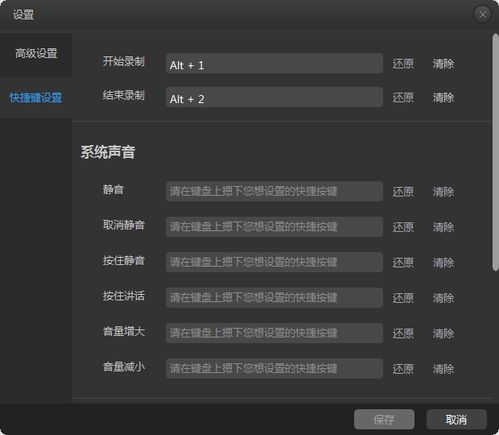This screenshot has width=499, height=435.
Task: Restore the 静音 shortcut with 还原
Action: 403,192
